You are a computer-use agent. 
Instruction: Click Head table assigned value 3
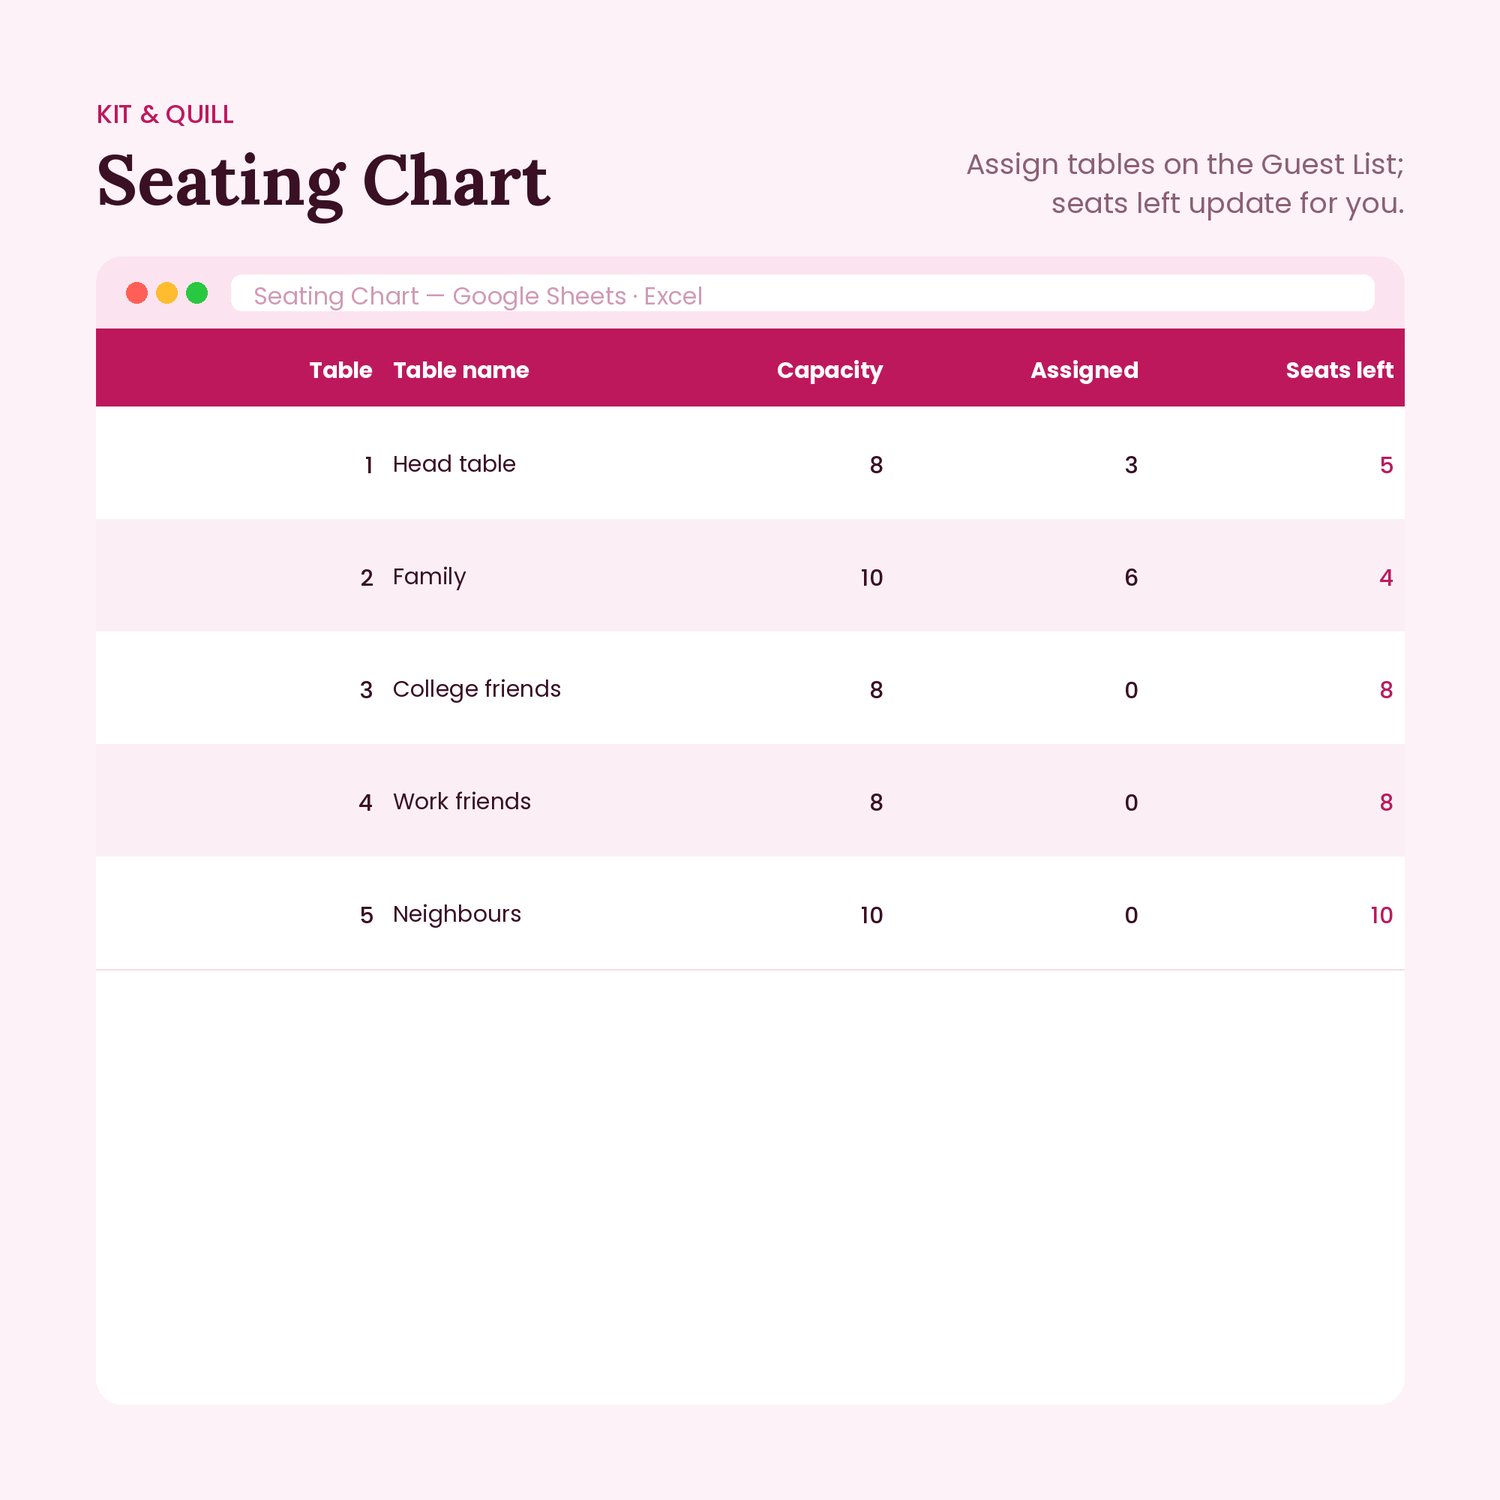point(1131,465)
